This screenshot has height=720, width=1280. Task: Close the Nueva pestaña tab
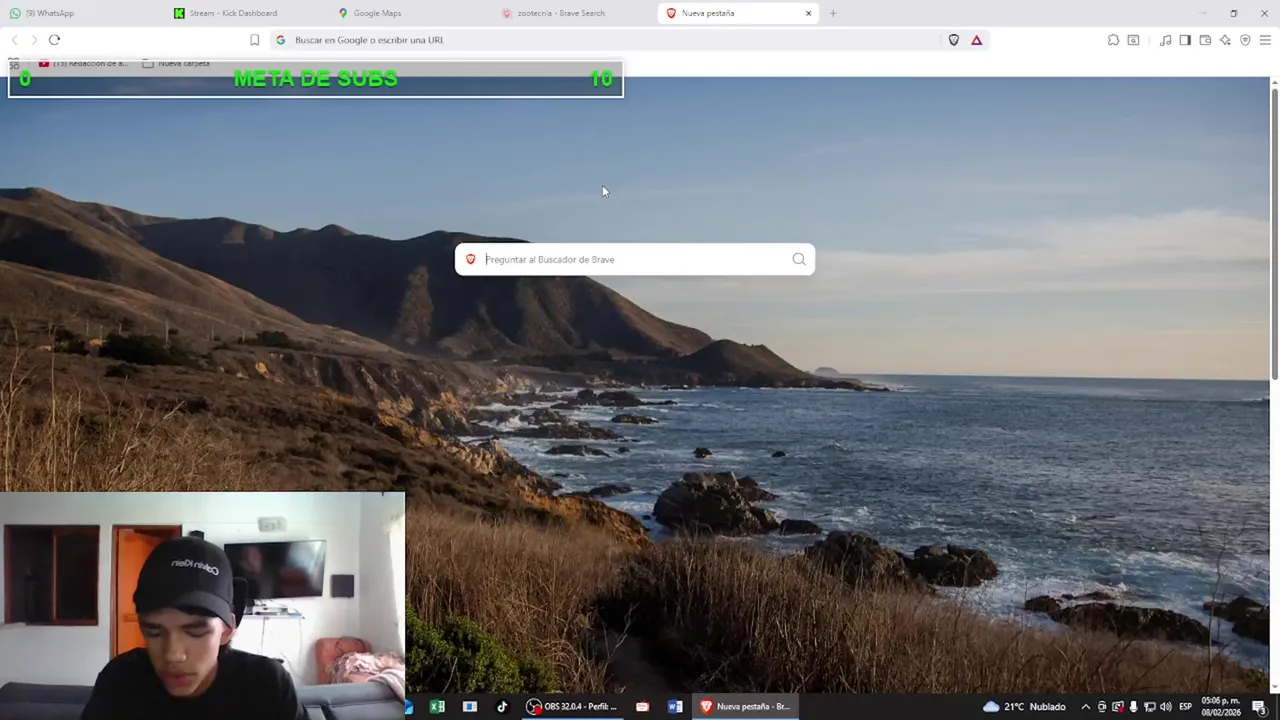pos(808,13)
